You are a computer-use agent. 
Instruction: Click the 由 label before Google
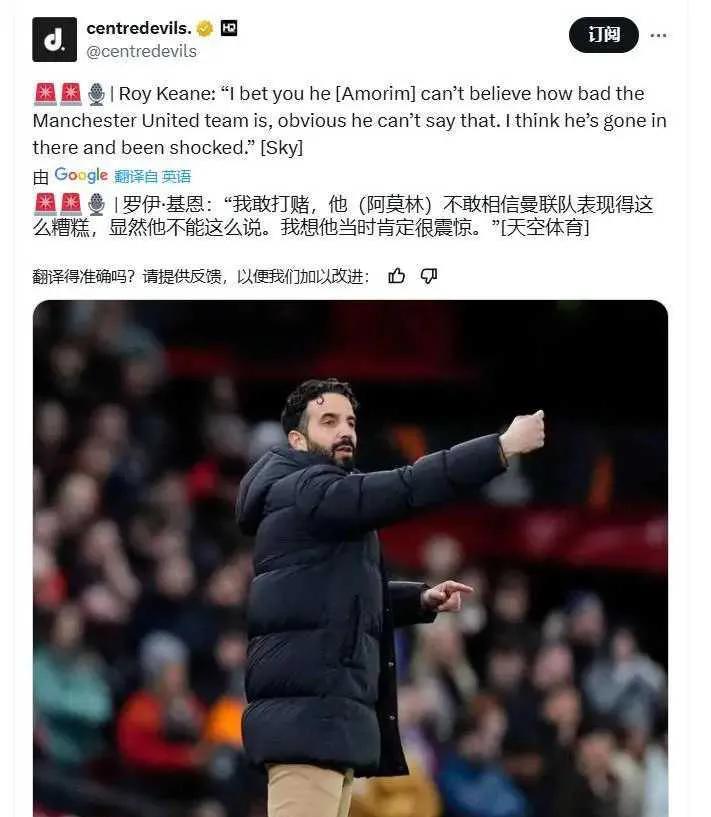point(41,177)
